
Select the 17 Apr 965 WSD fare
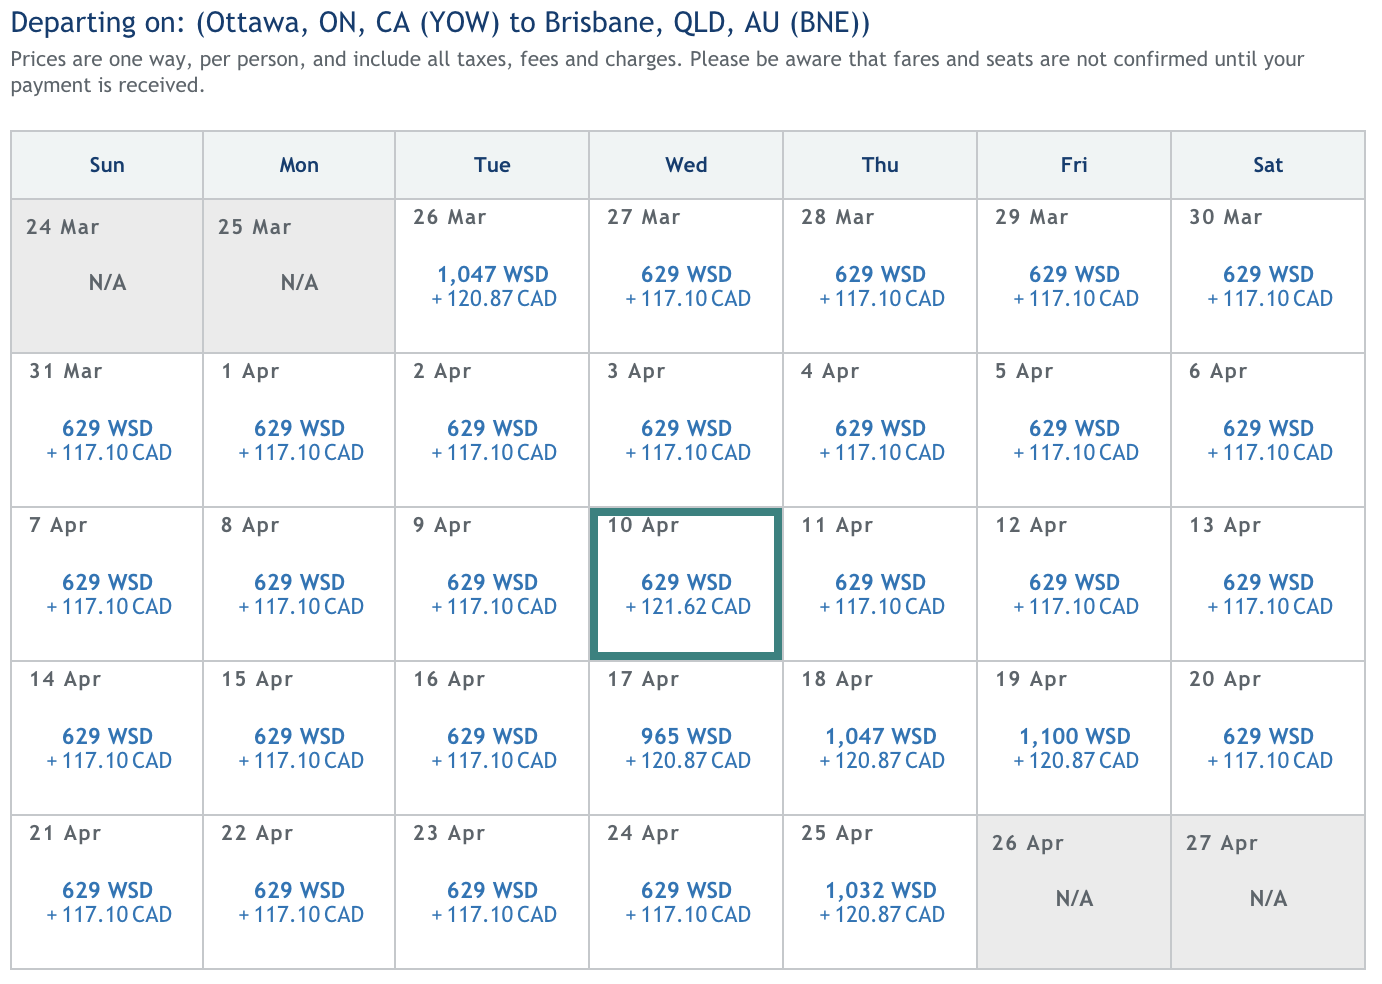coord(686,738)
